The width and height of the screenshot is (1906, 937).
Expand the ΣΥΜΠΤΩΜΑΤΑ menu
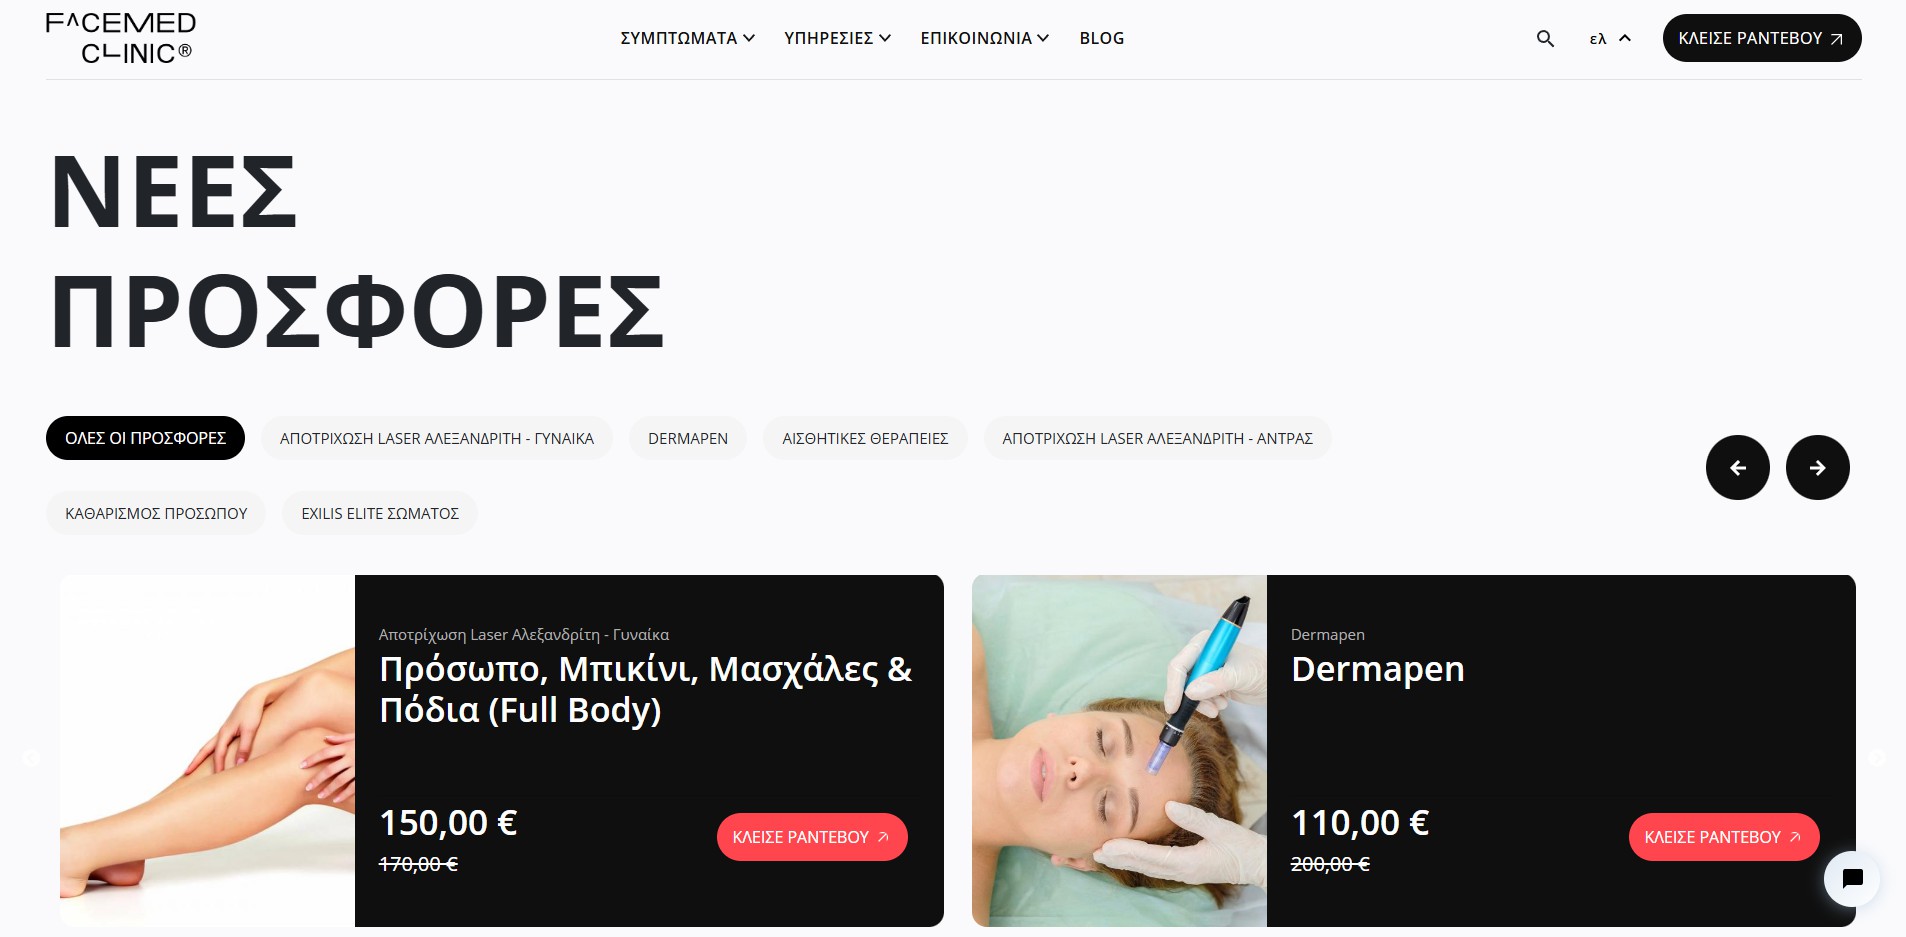tap(687, 38)
